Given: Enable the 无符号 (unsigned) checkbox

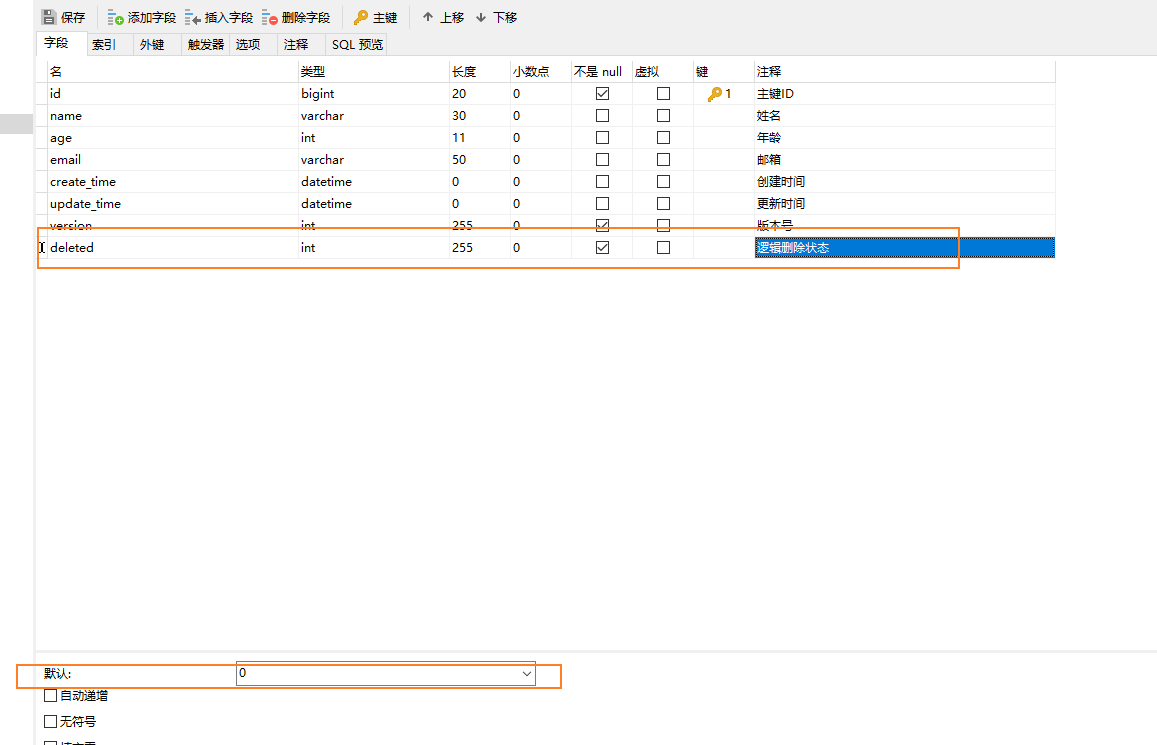Looking at the screenshot, I should [50, 721].
